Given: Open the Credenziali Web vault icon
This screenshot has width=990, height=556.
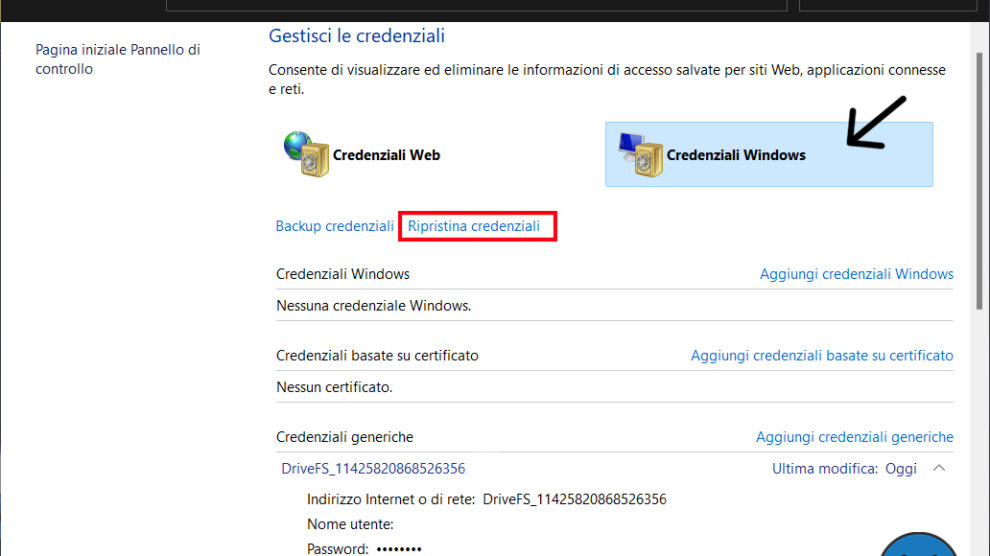Looking at the screenshot, I should click(306, 154).
